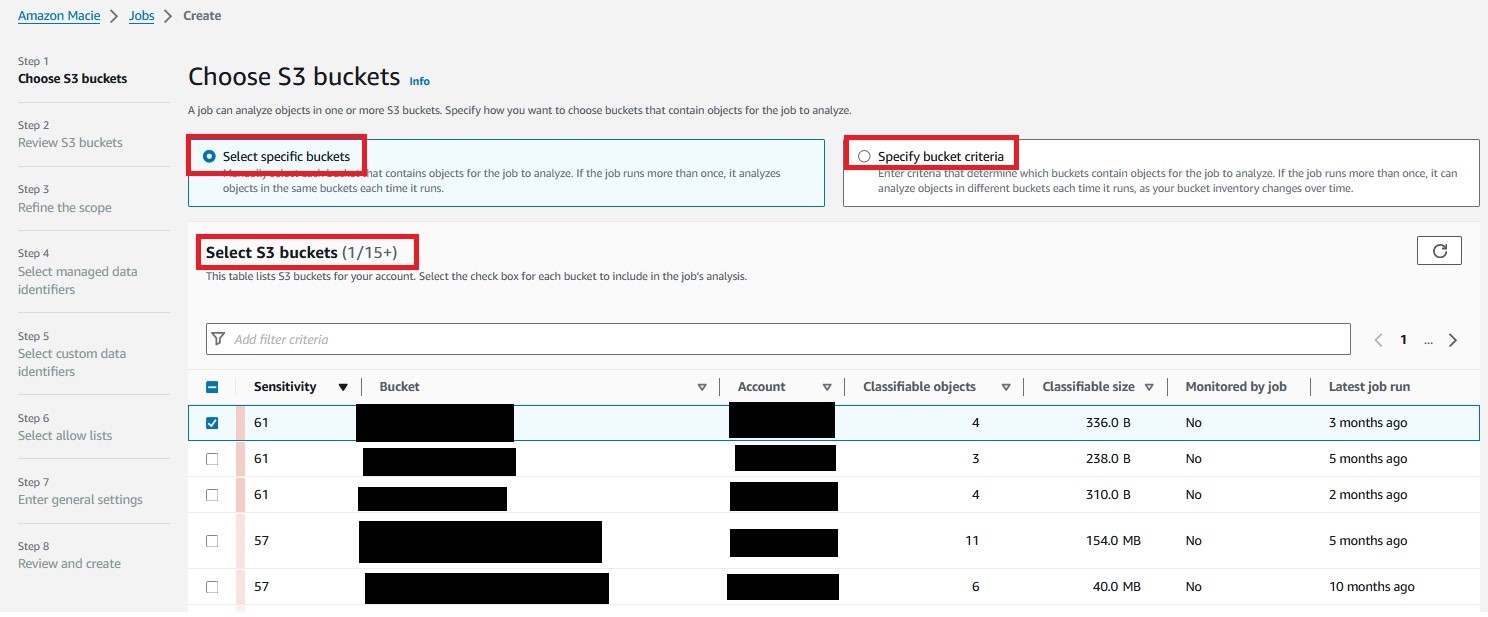Click '10 months ago' latest job run cell
Viewport: 1488px width, 617px height.
[1371, 587]
